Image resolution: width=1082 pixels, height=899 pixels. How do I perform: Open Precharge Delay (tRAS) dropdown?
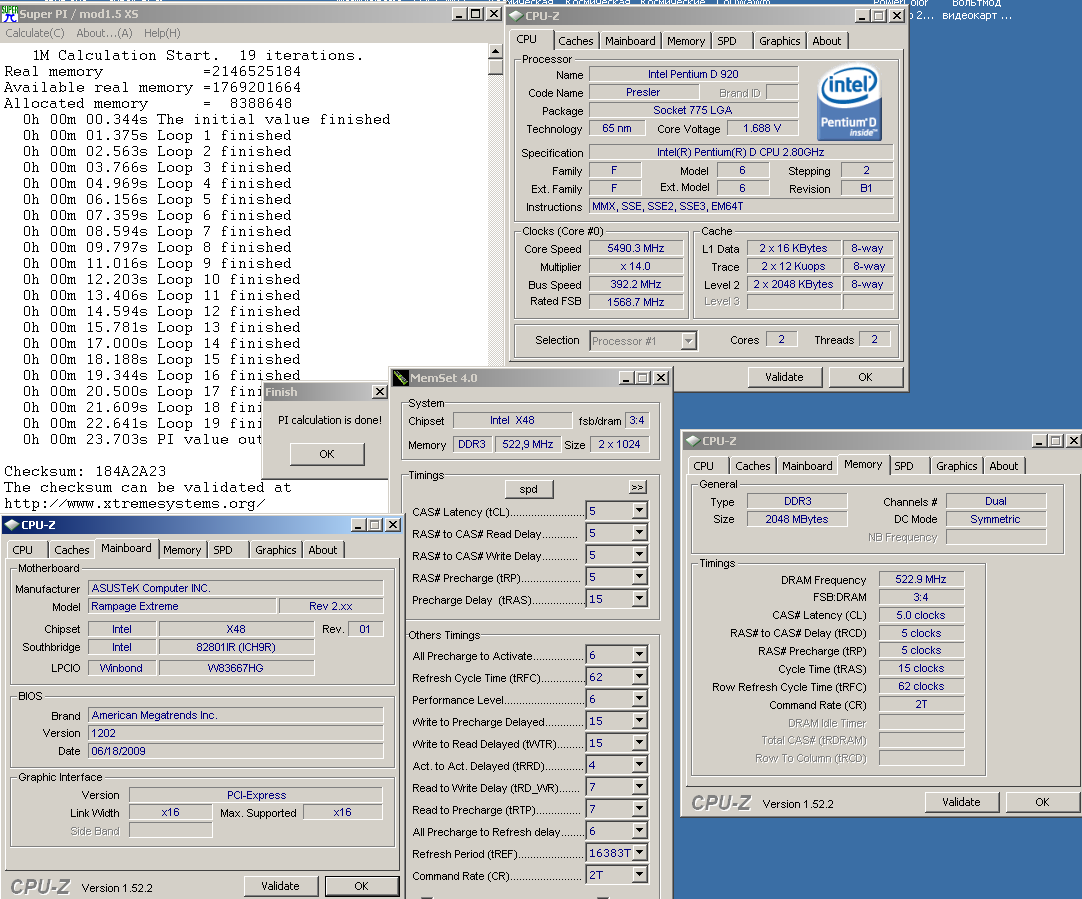[640, 599]
